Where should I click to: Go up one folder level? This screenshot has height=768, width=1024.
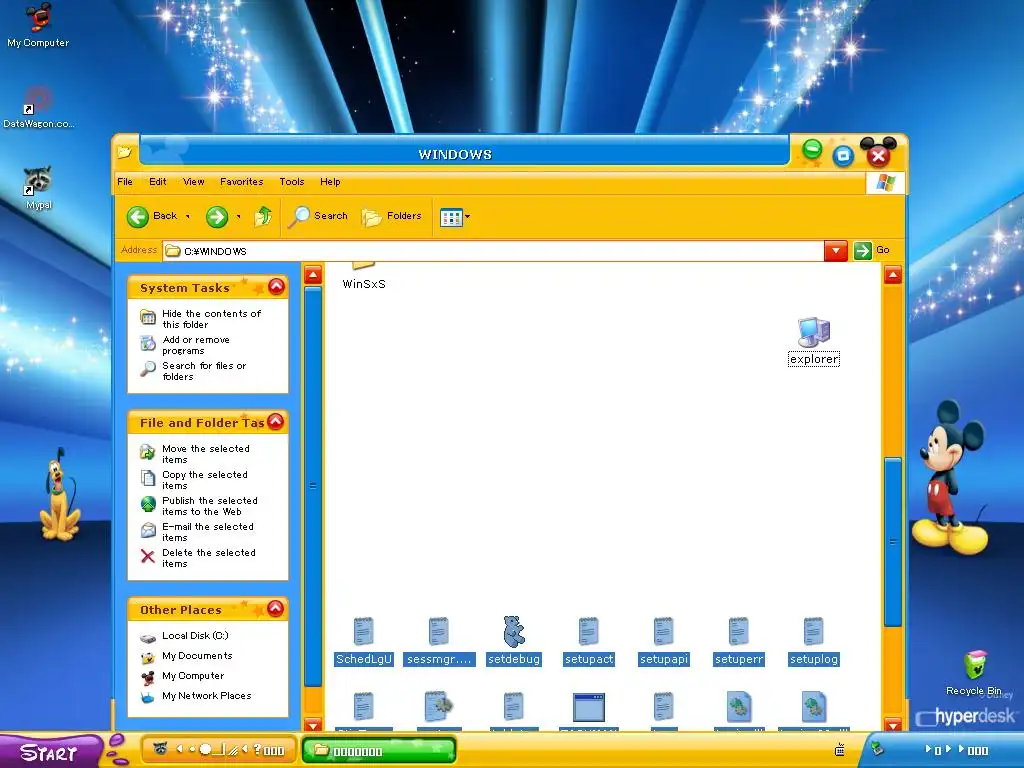(263, 216)
